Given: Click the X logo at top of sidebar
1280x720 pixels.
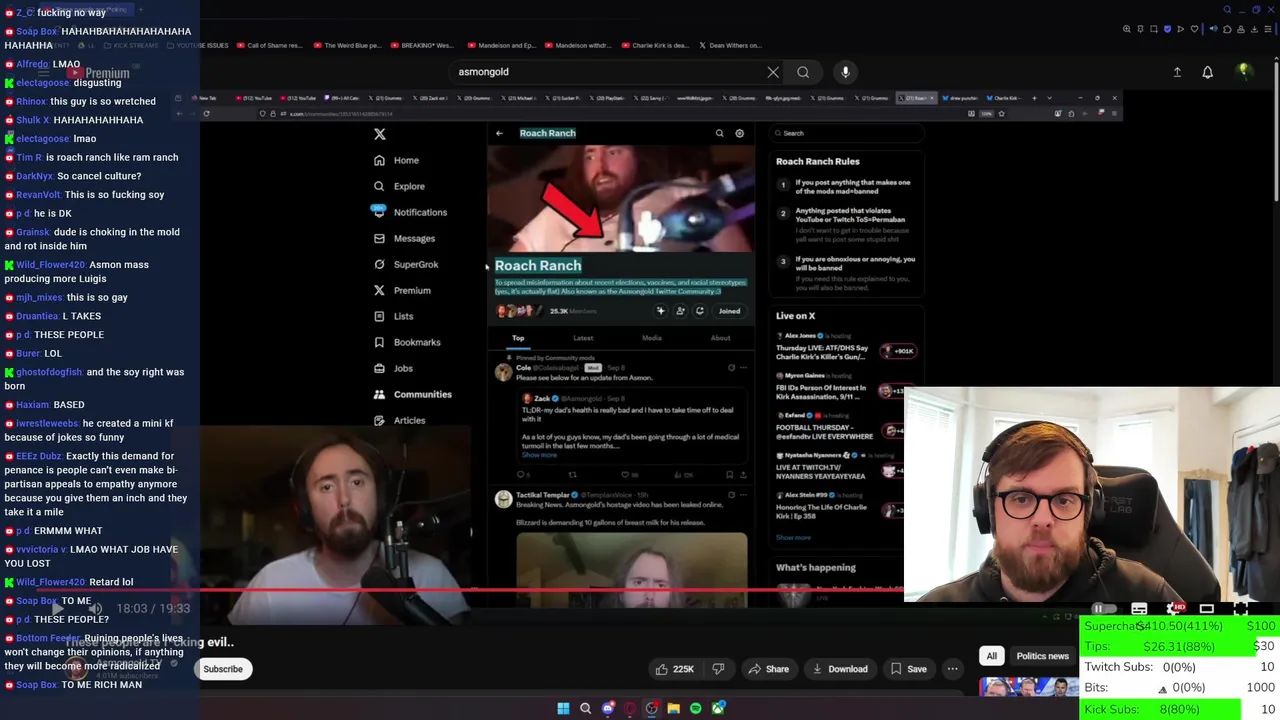Looking at the screenshot, I should pos(379,134).
